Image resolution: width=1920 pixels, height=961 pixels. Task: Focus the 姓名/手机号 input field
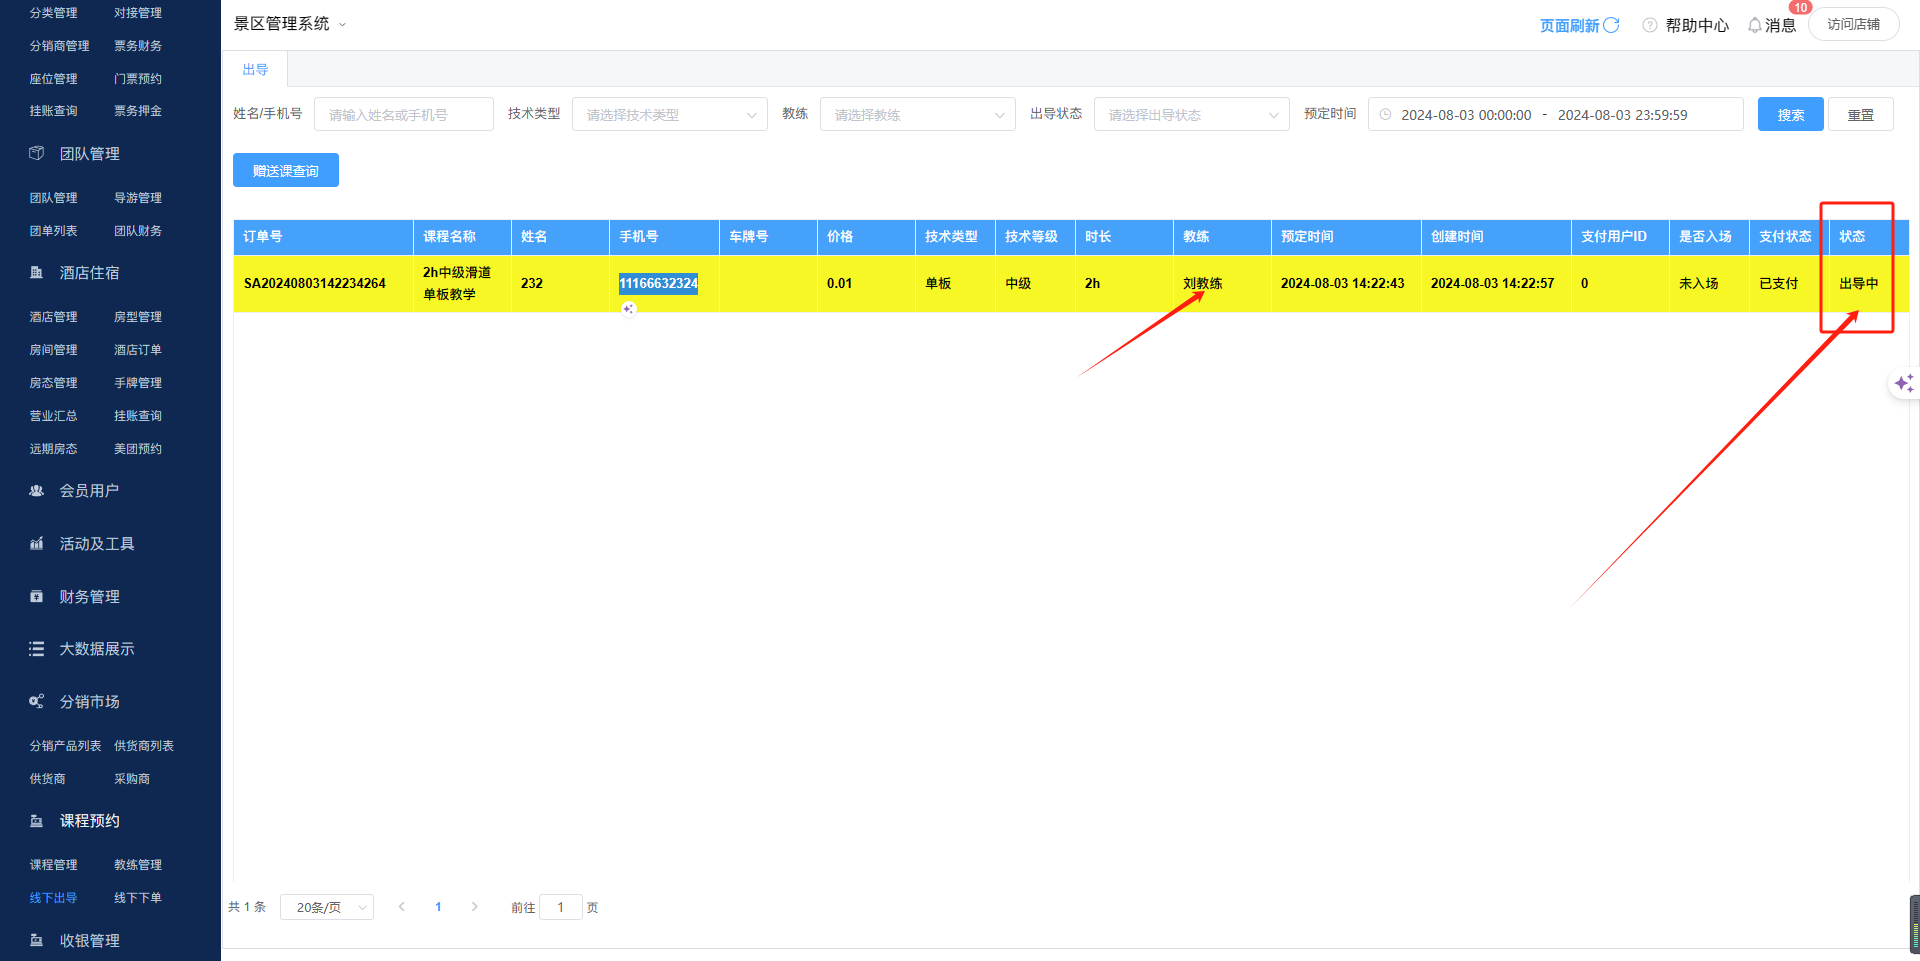click(403, 115)
